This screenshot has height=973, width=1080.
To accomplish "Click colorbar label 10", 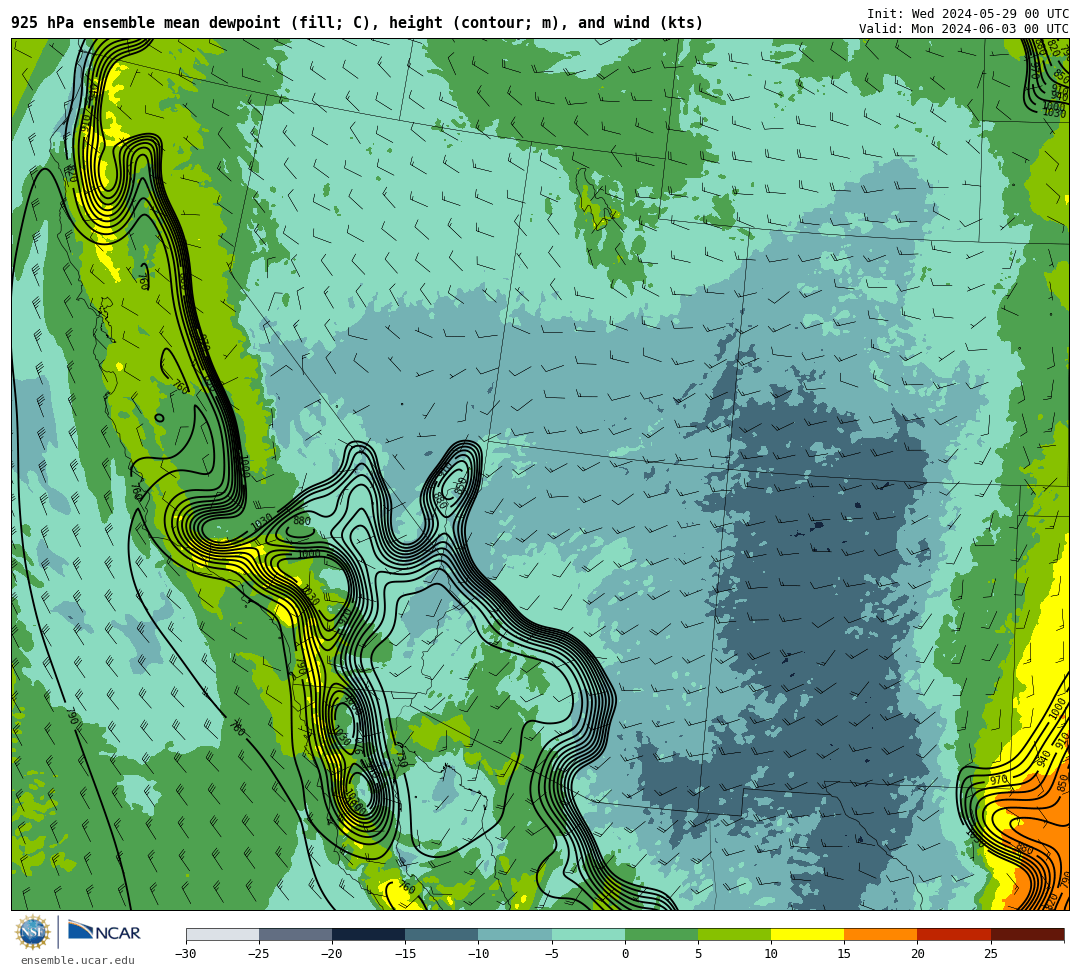I will coord(771,954).
